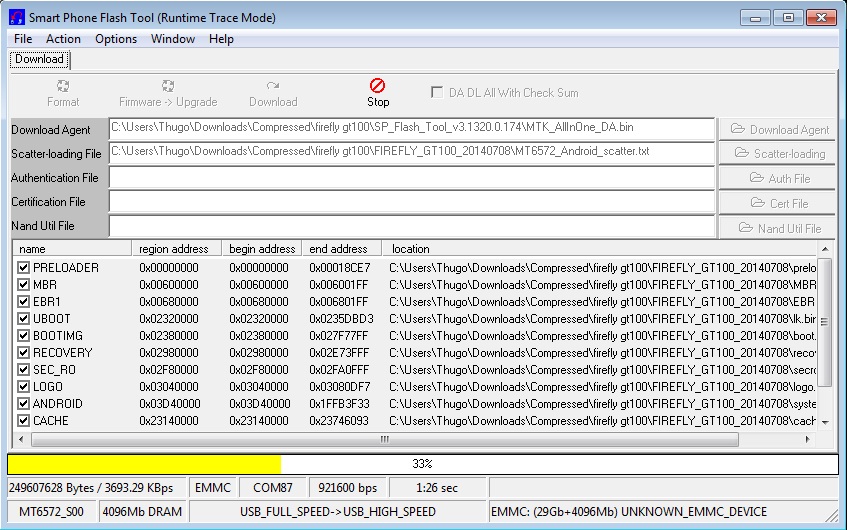Uncheck the EBR1 partition checkbox

tap(23, 301)
